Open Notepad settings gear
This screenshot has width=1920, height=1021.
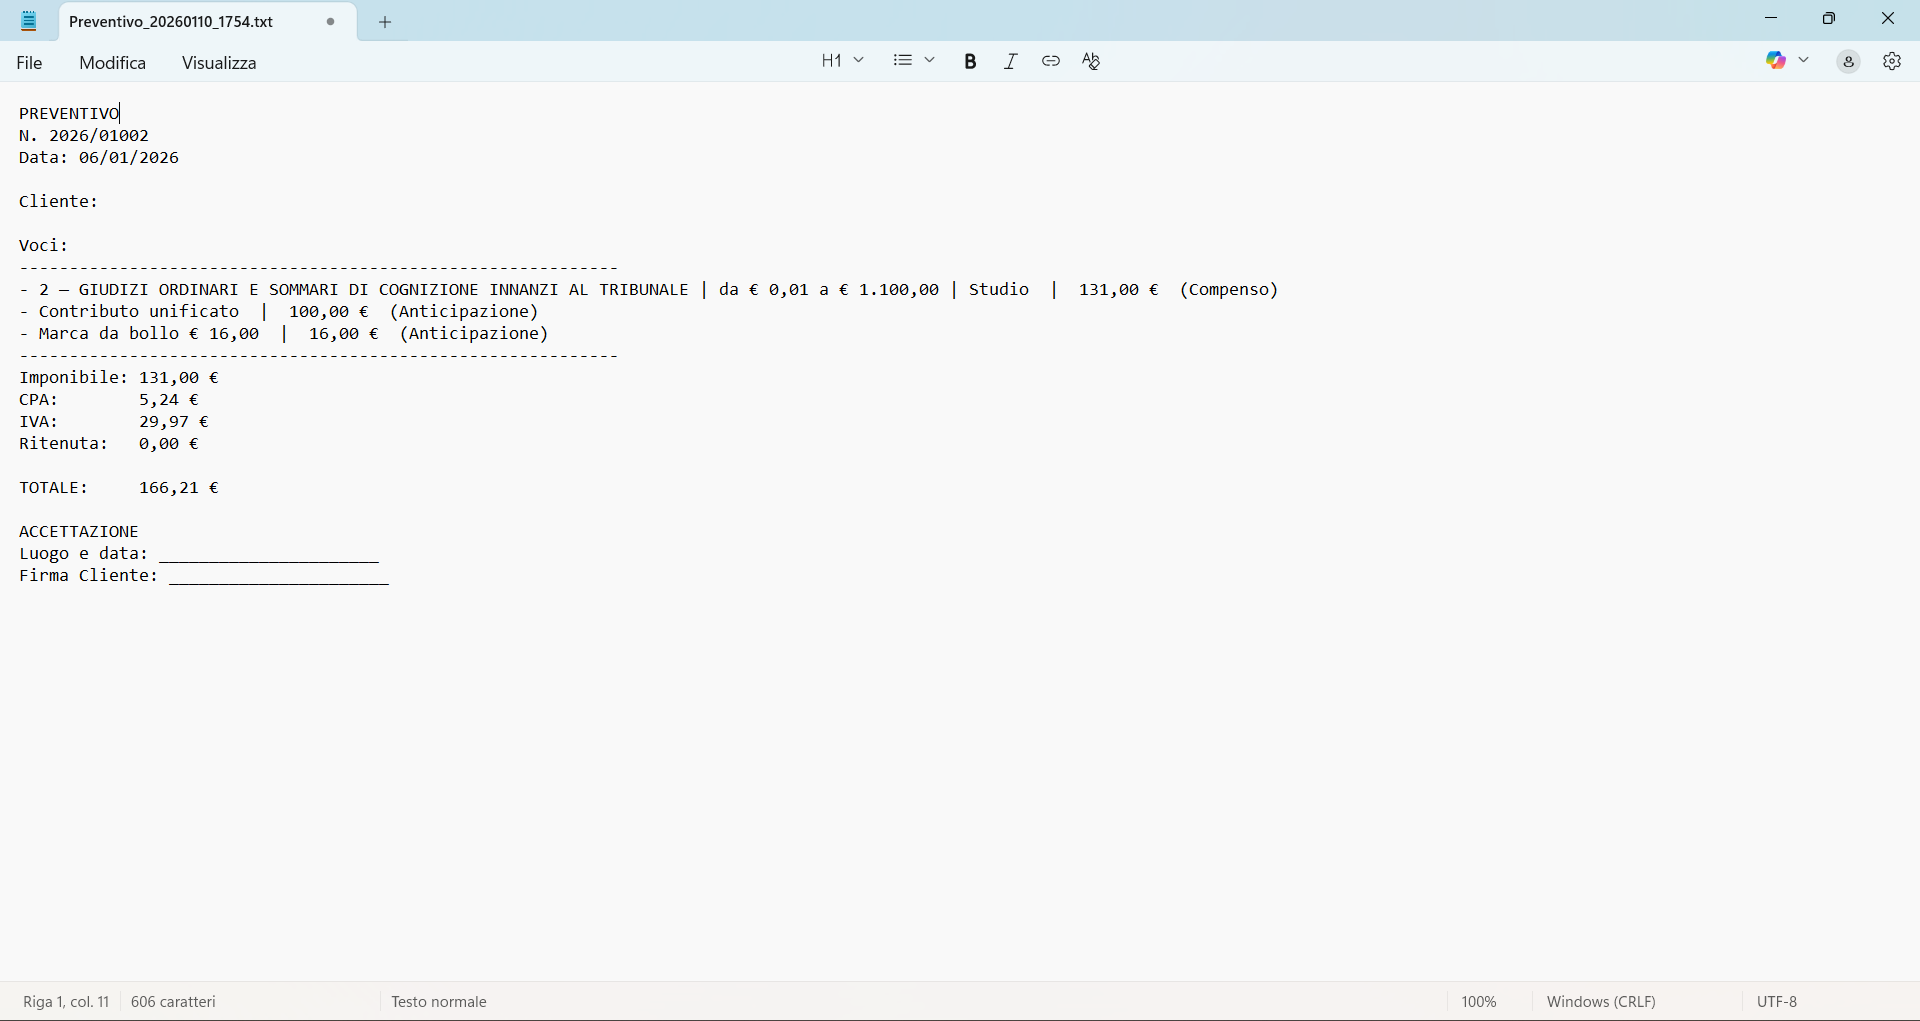1892,62
